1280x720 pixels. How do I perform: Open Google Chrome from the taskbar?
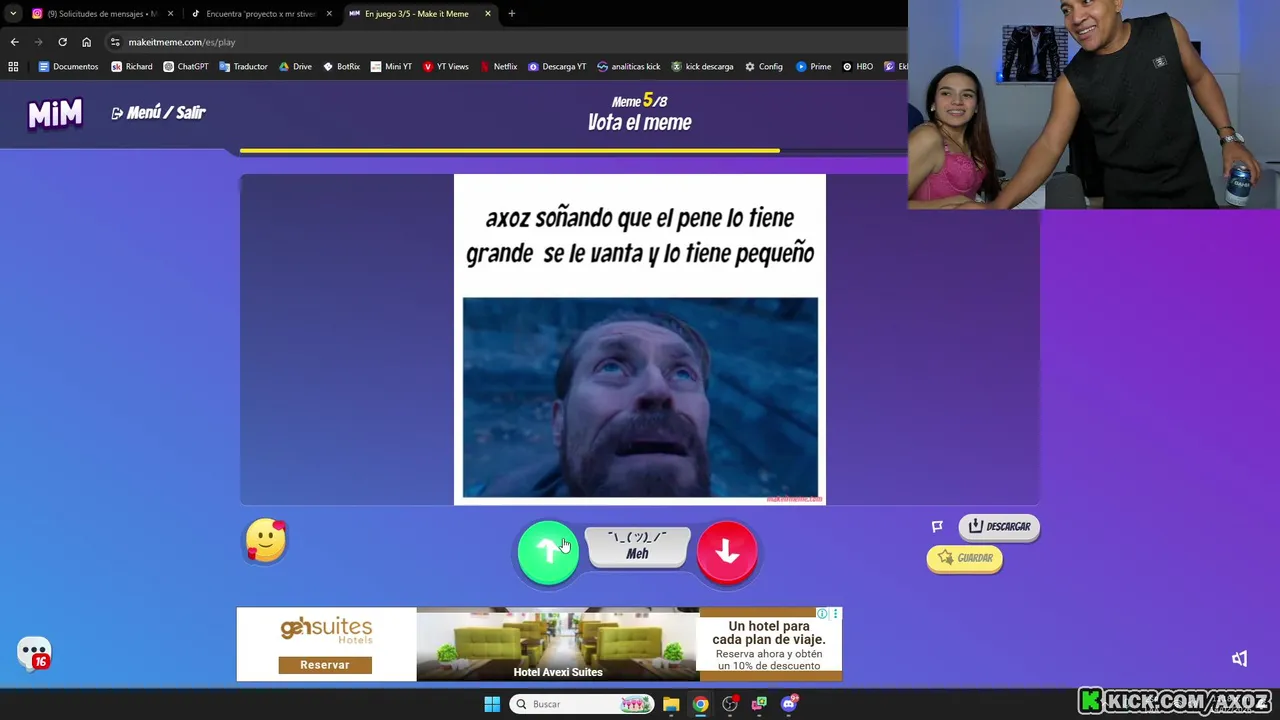pos(700,704)
